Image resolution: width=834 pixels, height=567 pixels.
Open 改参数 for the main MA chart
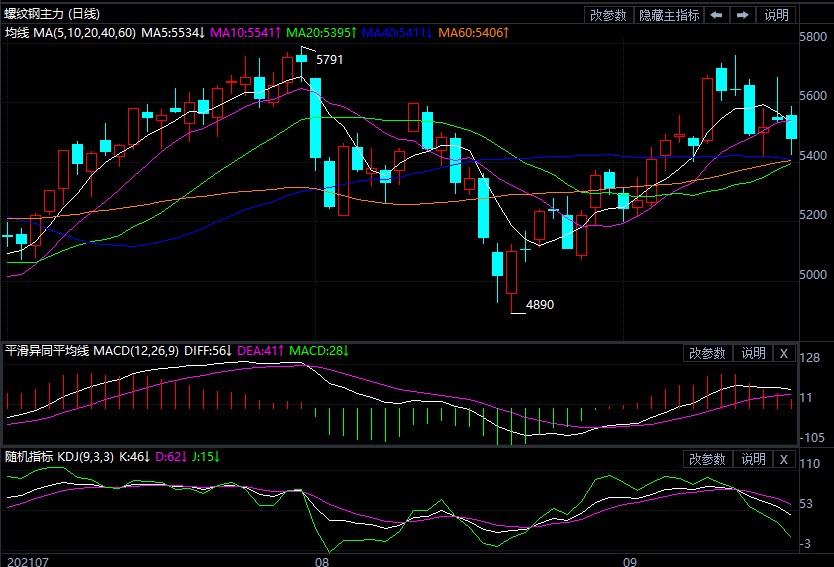(607, 15)
